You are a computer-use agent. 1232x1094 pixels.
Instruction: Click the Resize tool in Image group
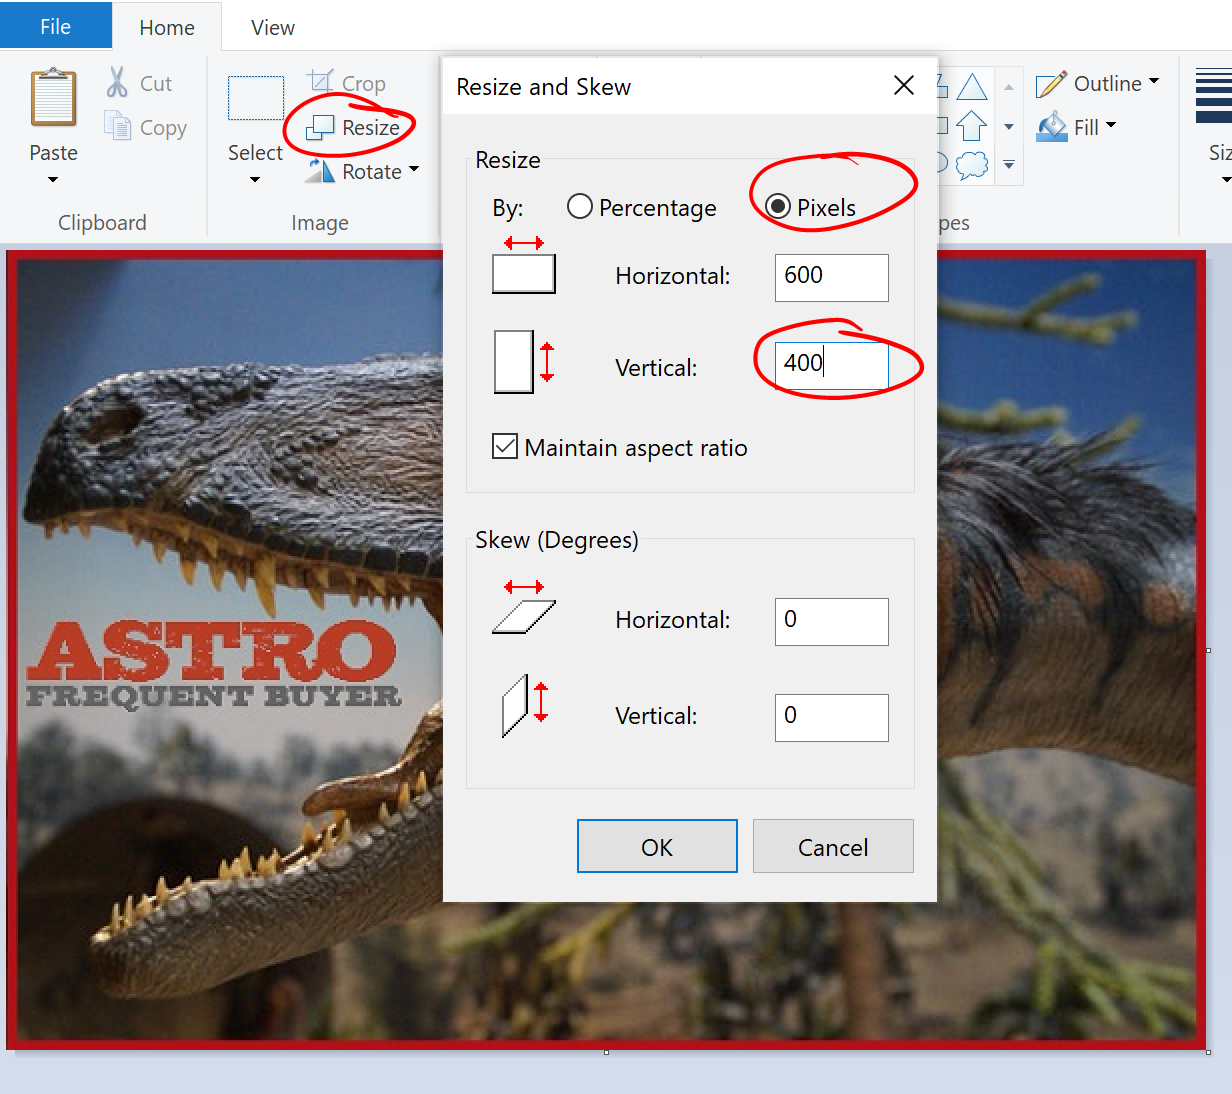352,127
